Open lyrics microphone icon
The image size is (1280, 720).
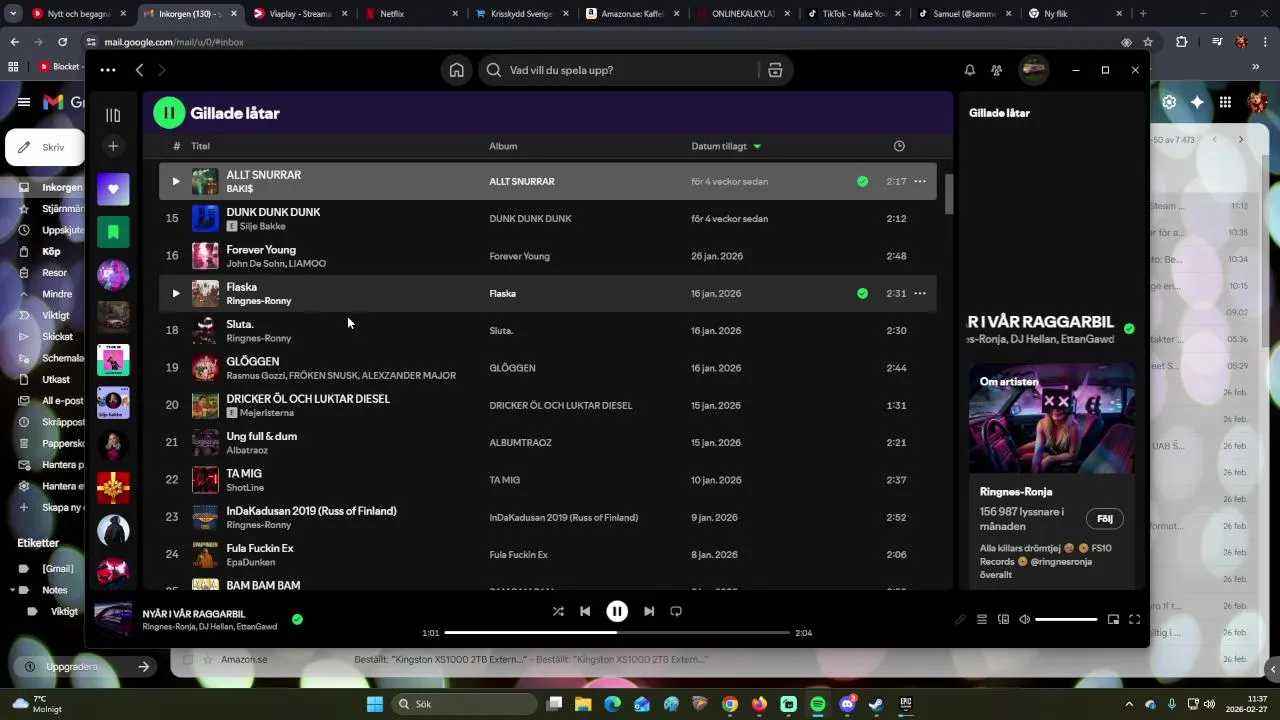960,619
